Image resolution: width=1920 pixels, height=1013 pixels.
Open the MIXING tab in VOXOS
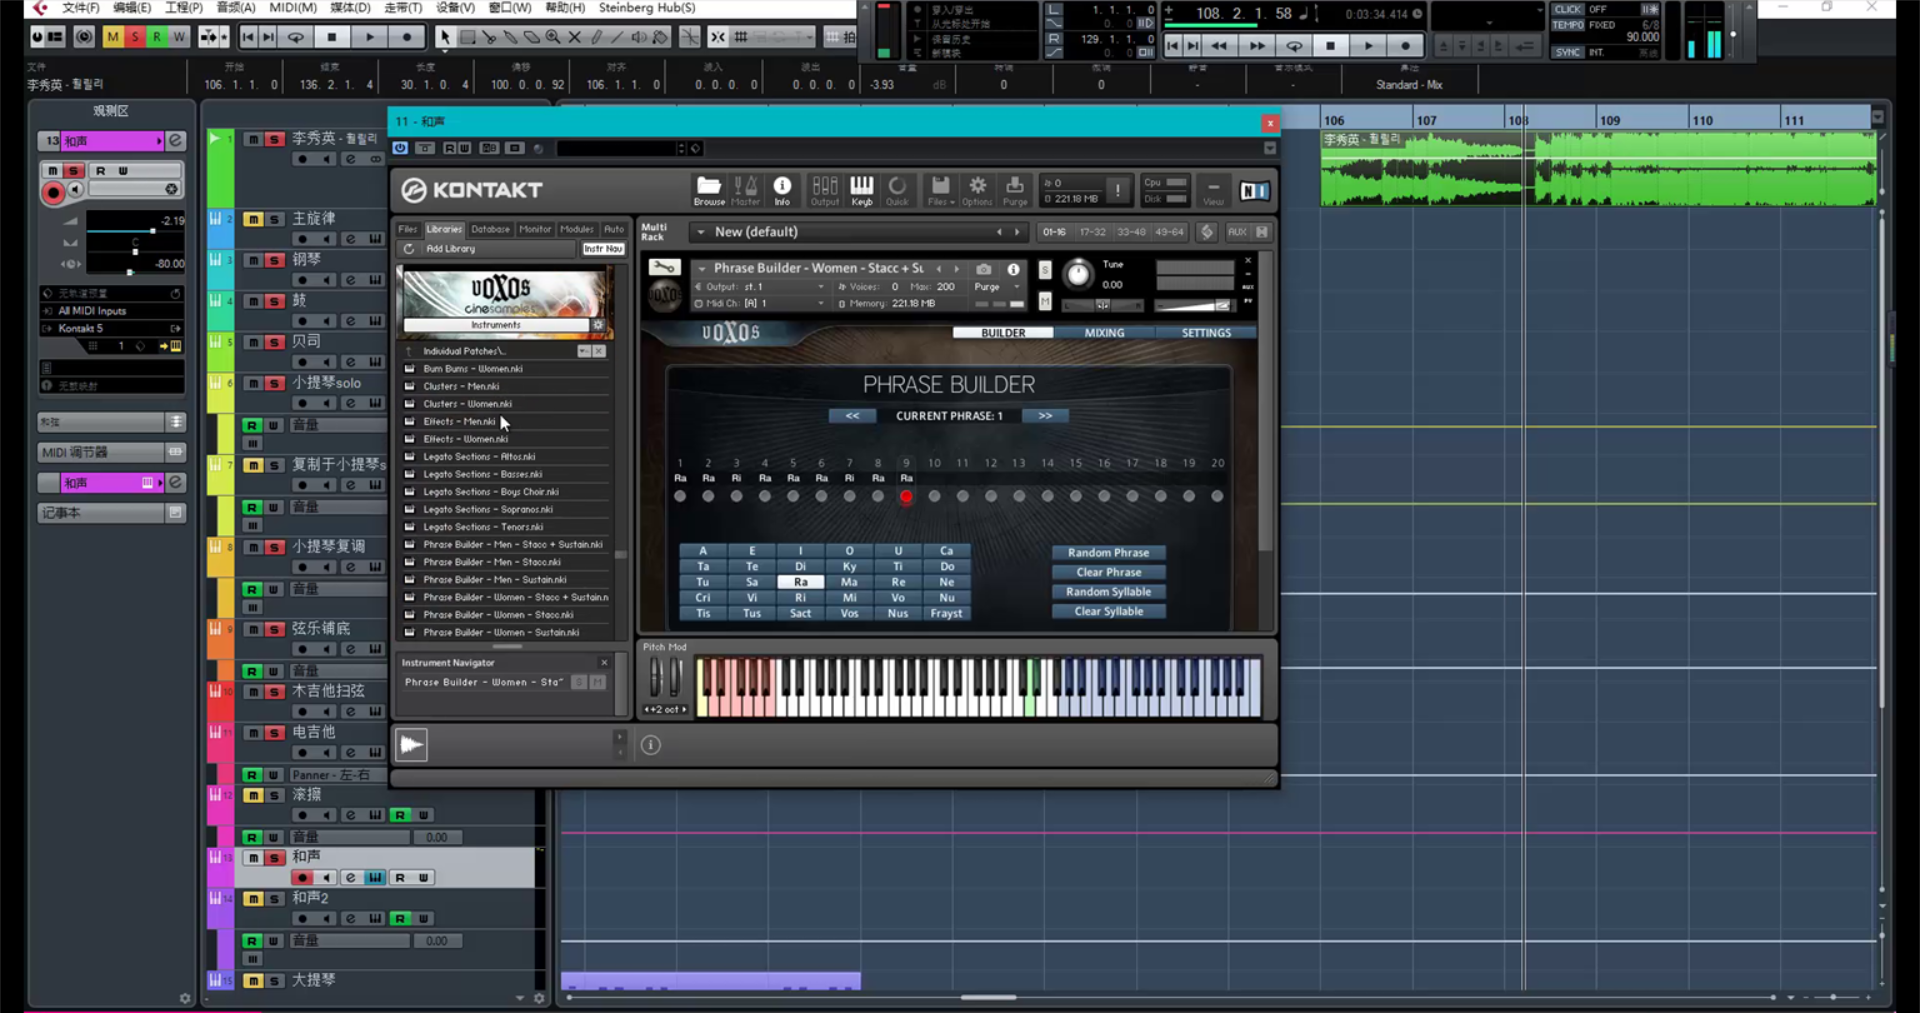pyautogui.click(x=1104, y=333)
